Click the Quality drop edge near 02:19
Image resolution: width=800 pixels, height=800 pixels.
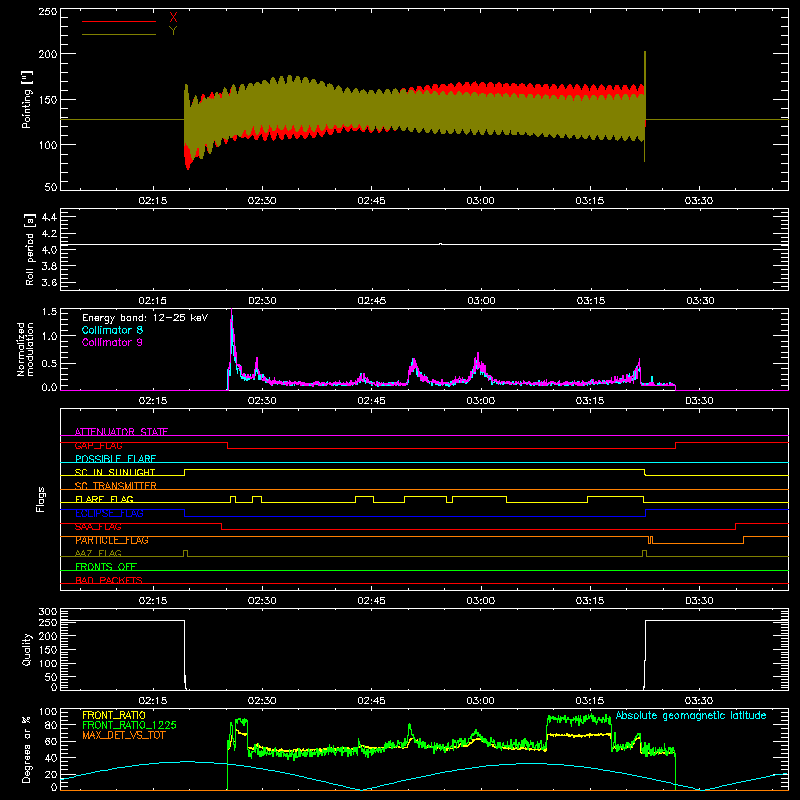[x=185, y=655]
